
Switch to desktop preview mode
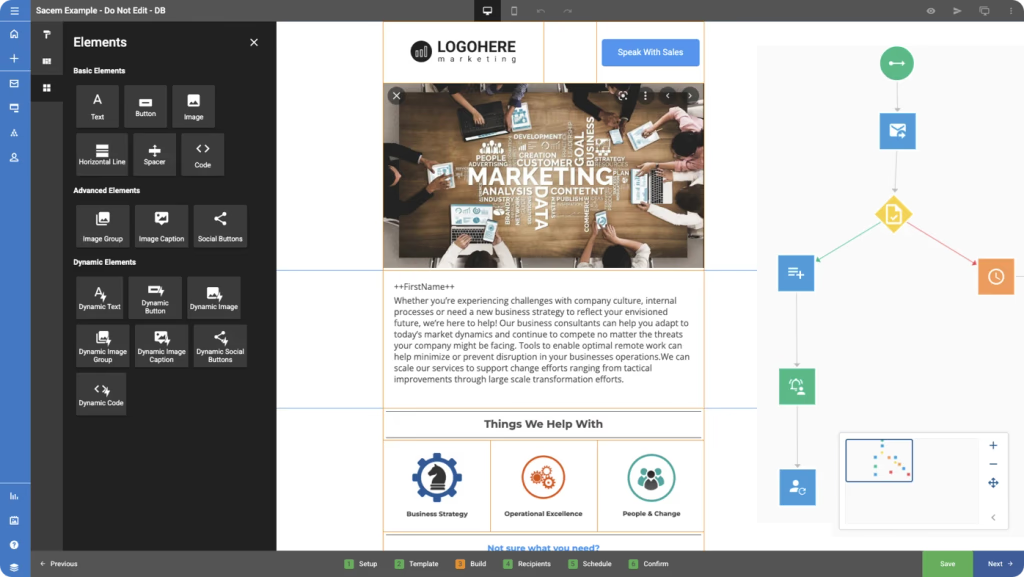click(487, 10)
